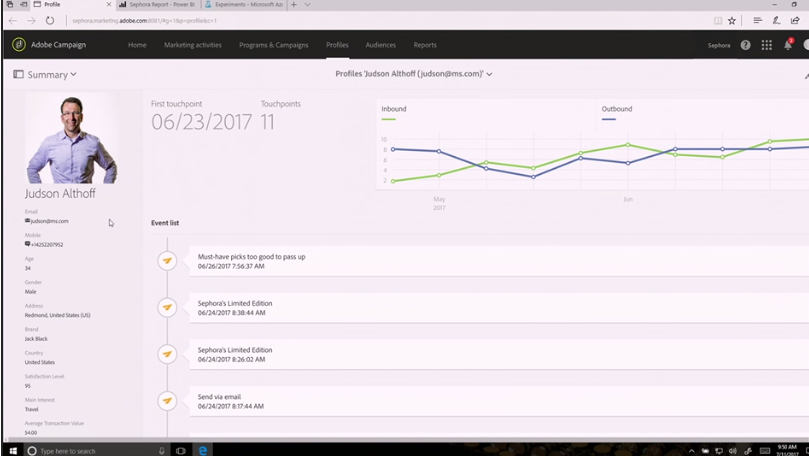809x457 pixels.
Task: Open the help question mark icon
Action: [x=745, y=45]
